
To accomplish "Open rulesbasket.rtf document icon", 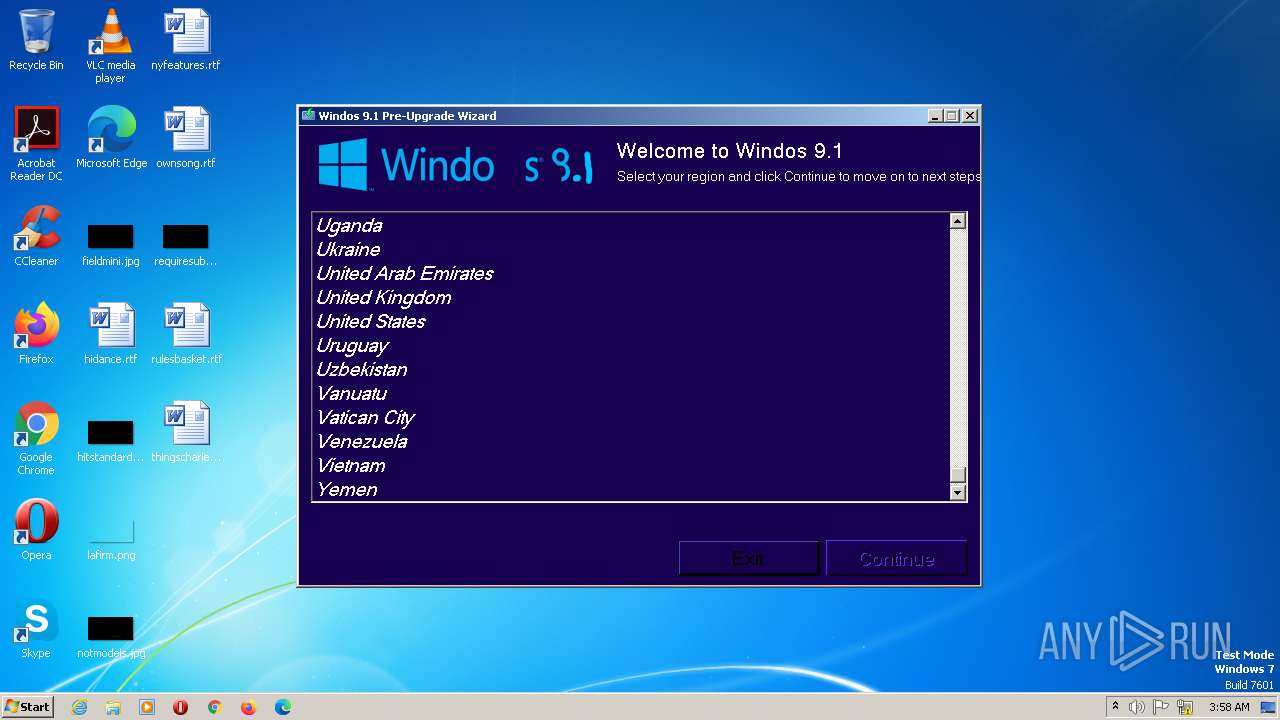I will coord(186,334).
